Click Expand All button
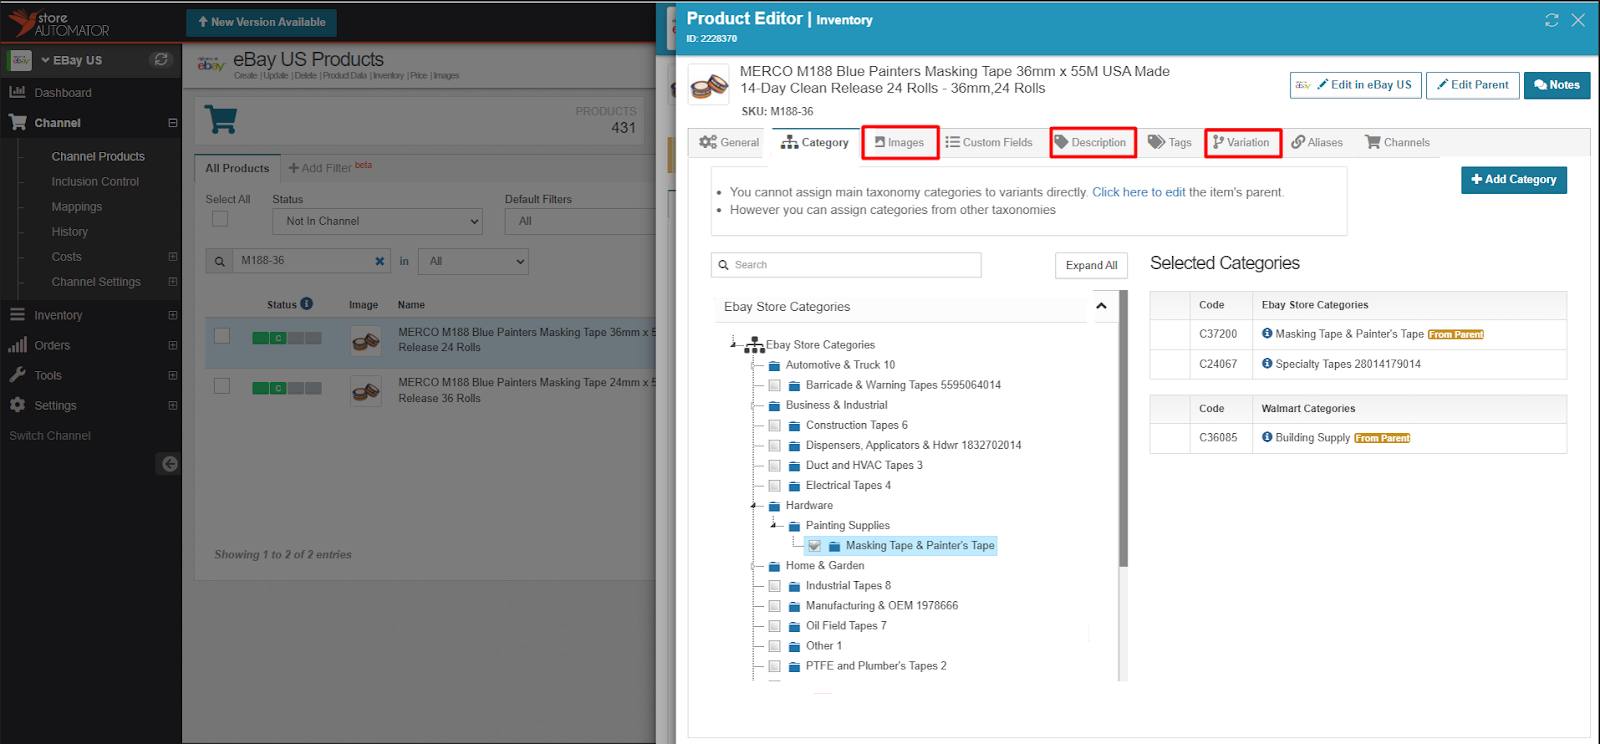Image resolution: width=1600 pixels, height=744 pixels. 1091,265
